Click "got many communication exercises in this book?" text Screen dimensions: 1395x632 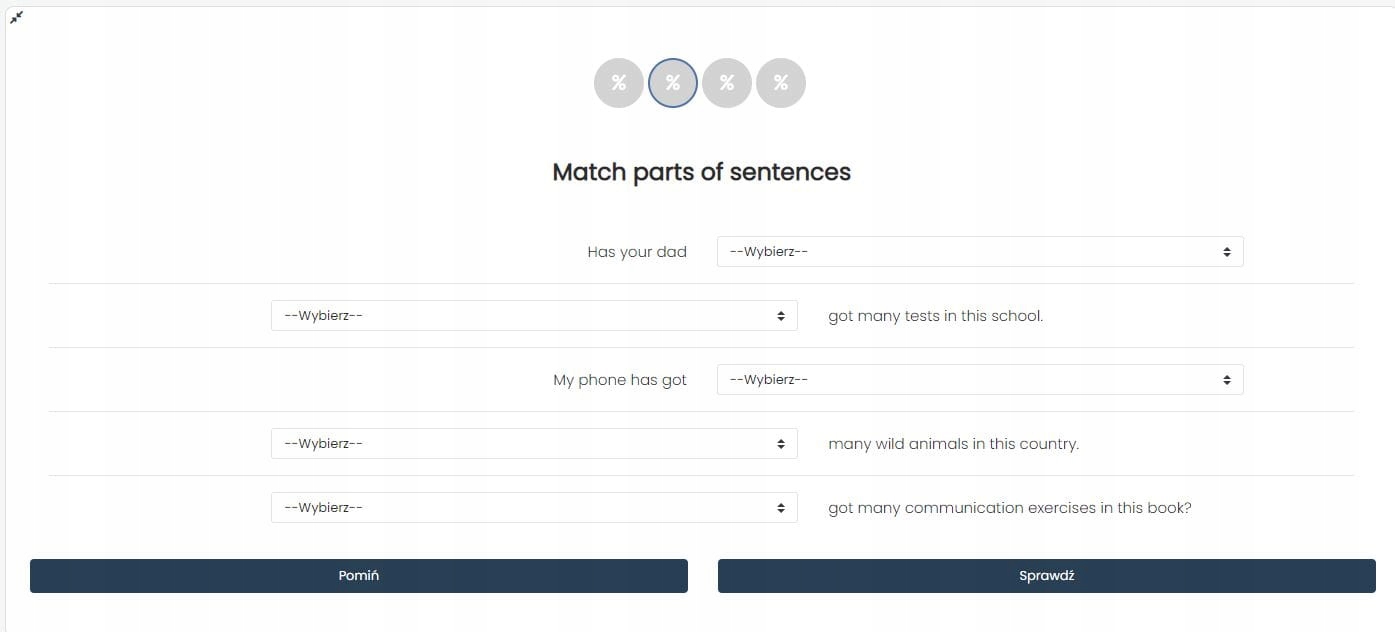coord(1009,508)
